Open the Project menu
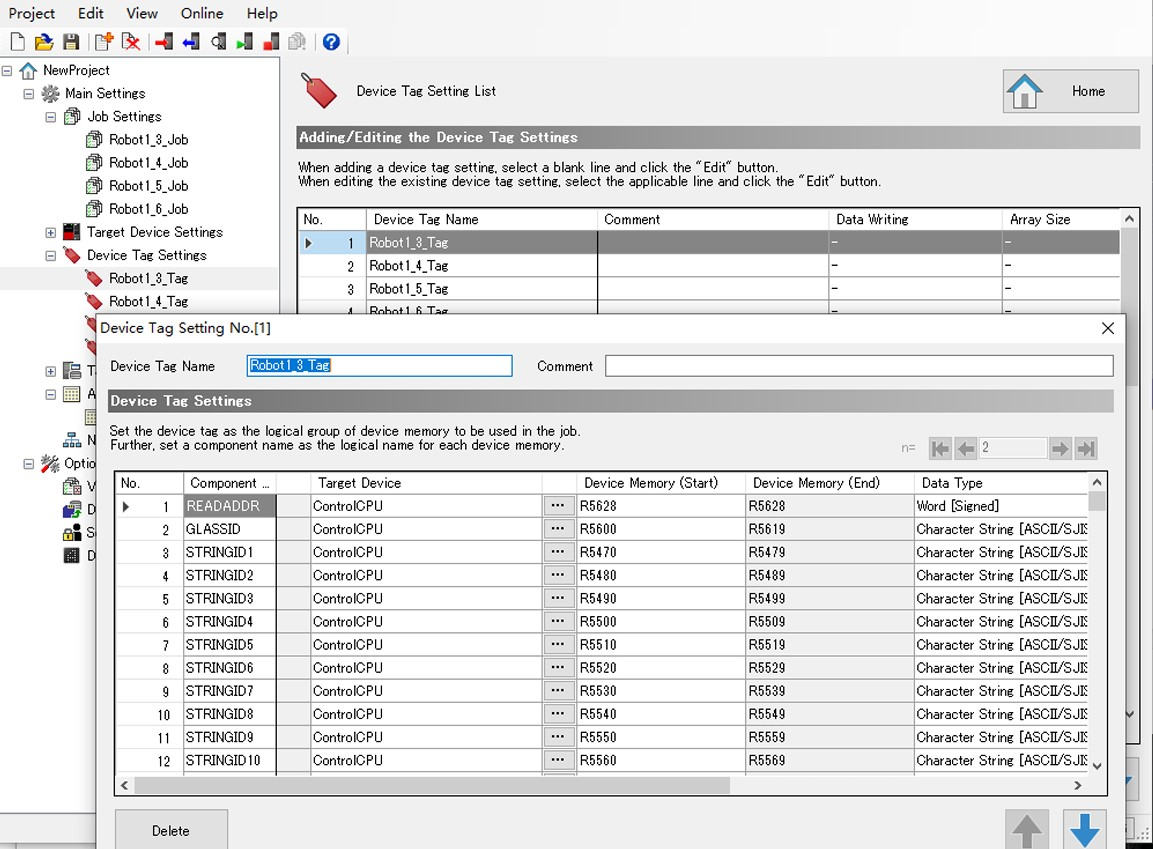The image size is (1153, 849). (32, 13)
